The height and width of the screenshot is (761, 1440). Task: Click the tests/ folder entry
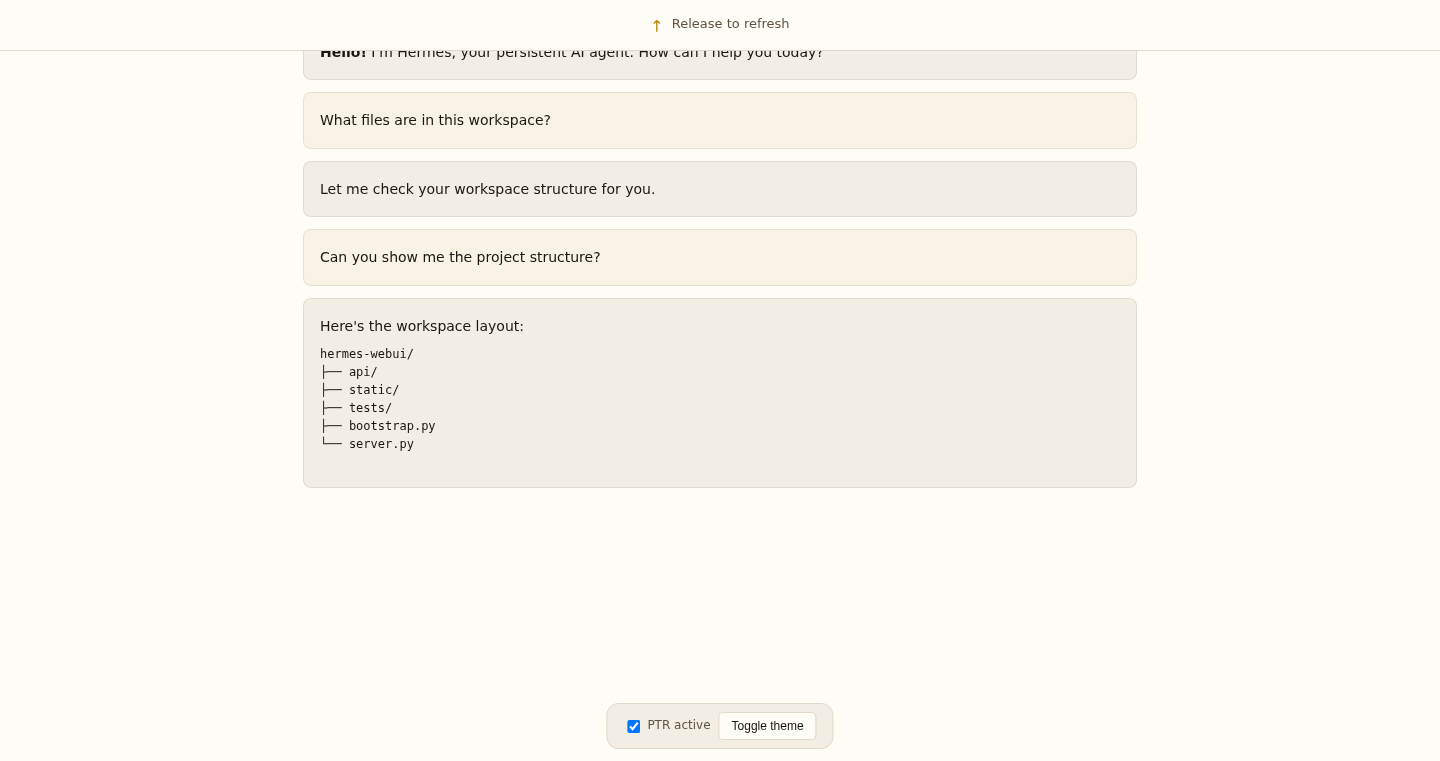pyautogui.click(x=370, y=408)
